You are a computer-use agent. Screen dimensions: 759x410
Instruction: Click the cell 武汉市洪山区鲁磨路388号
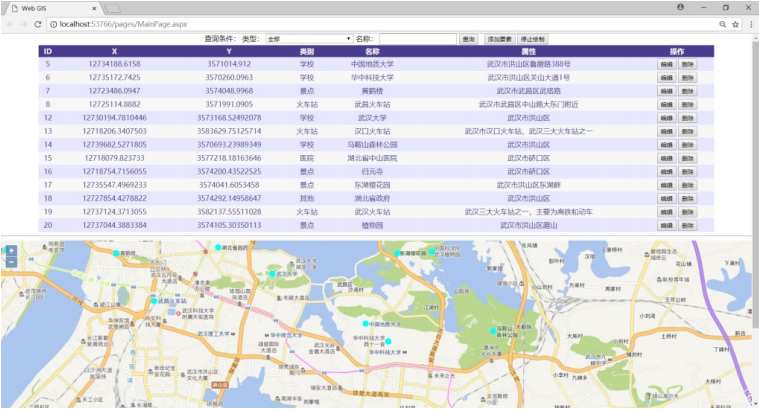[528, 64]
